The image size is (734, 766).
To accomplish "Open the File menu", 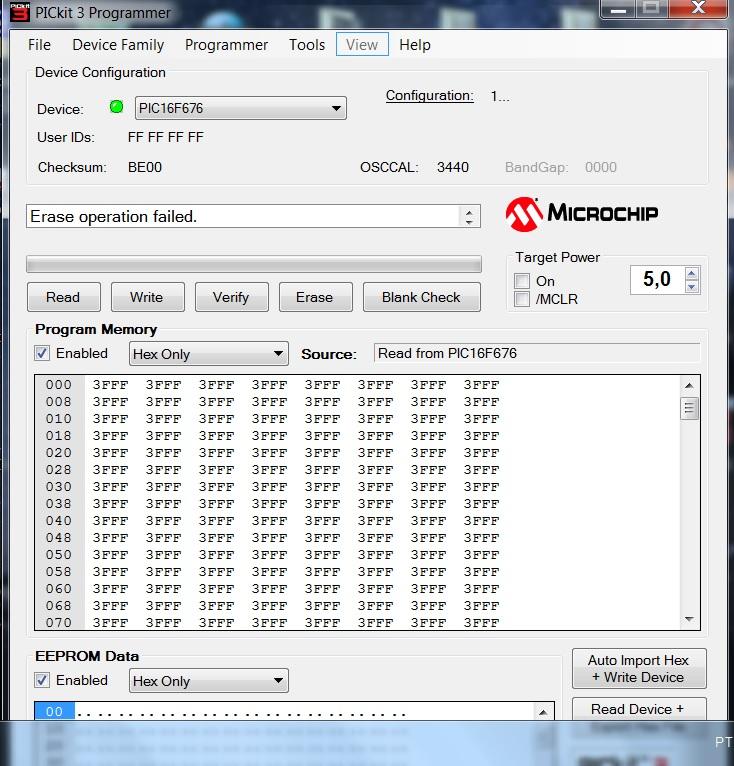I will coord(39,45).
